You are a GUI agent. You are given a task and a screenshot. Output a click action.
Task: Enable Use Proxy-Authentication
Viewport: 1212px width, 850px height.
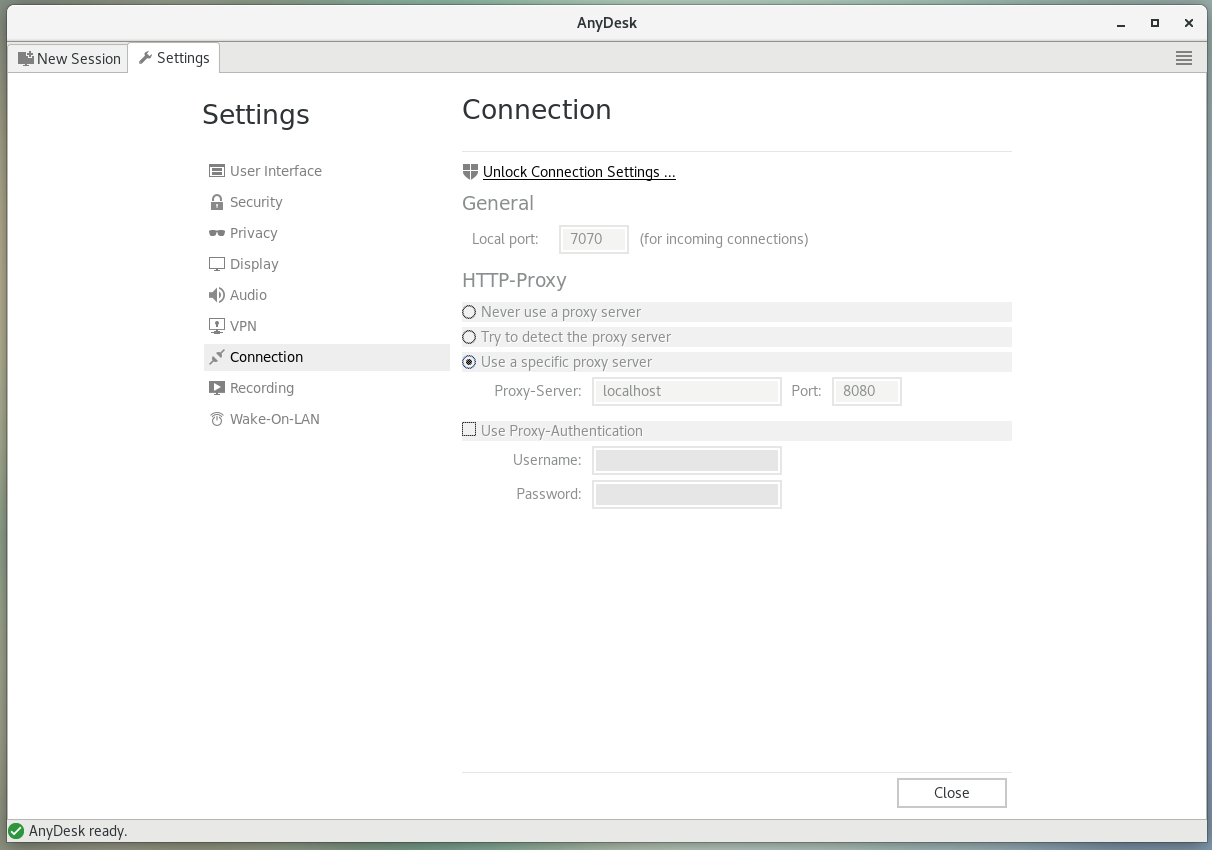coord(469,429)
